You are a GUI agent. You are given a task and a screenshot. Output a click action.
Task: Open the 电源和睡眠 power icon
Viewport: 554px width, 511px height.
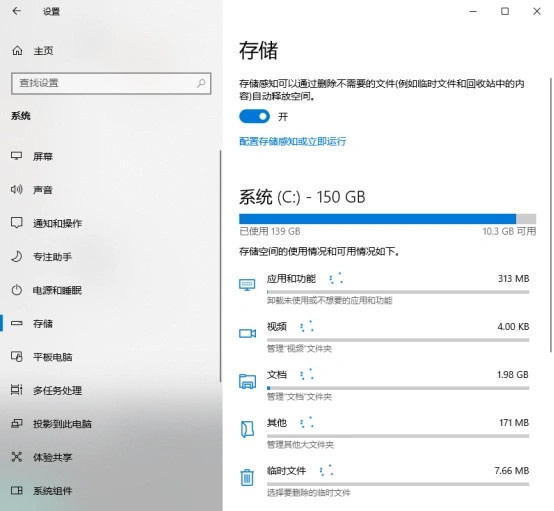[16, 290]
